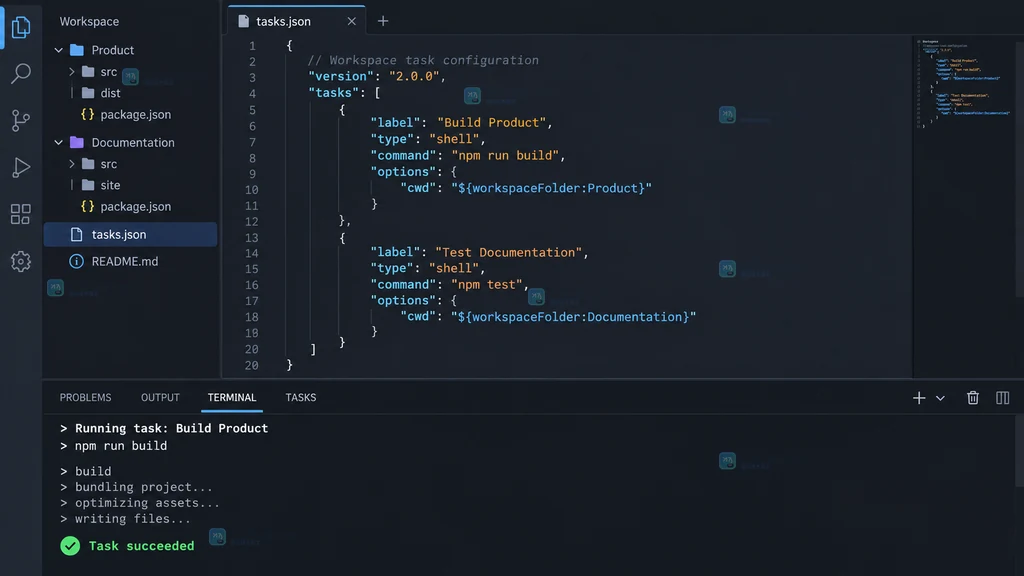Open the terminal launch profile dropdown arrow
Screen dimensions: 1024x576
pos(940,398)
